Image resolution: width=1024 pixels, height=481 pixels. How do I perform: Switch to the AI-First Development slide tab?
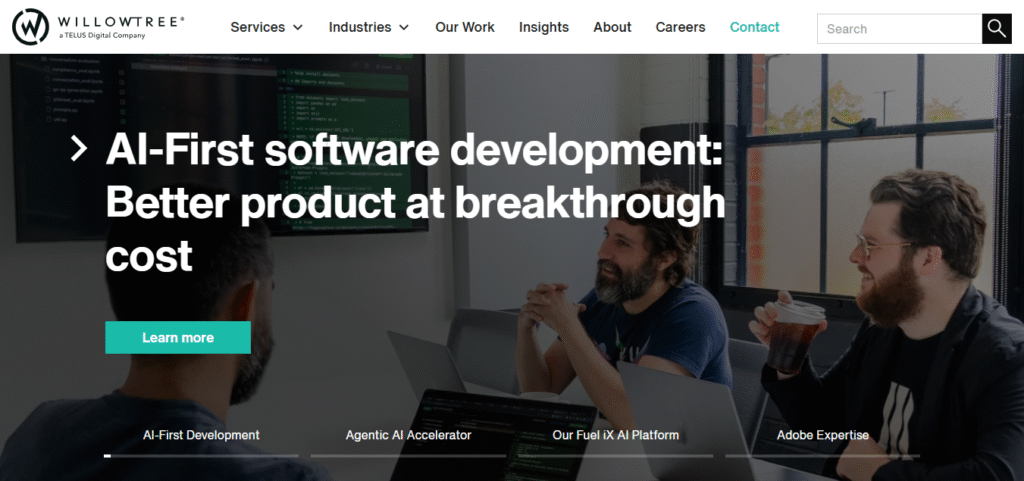tap(201, 435)
